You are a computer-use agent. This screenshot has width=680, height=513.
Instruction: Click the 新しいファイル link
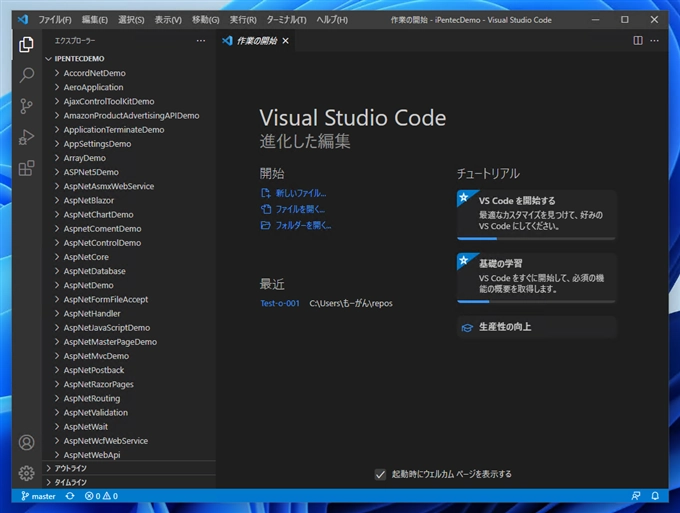click(x=294, y=193)
